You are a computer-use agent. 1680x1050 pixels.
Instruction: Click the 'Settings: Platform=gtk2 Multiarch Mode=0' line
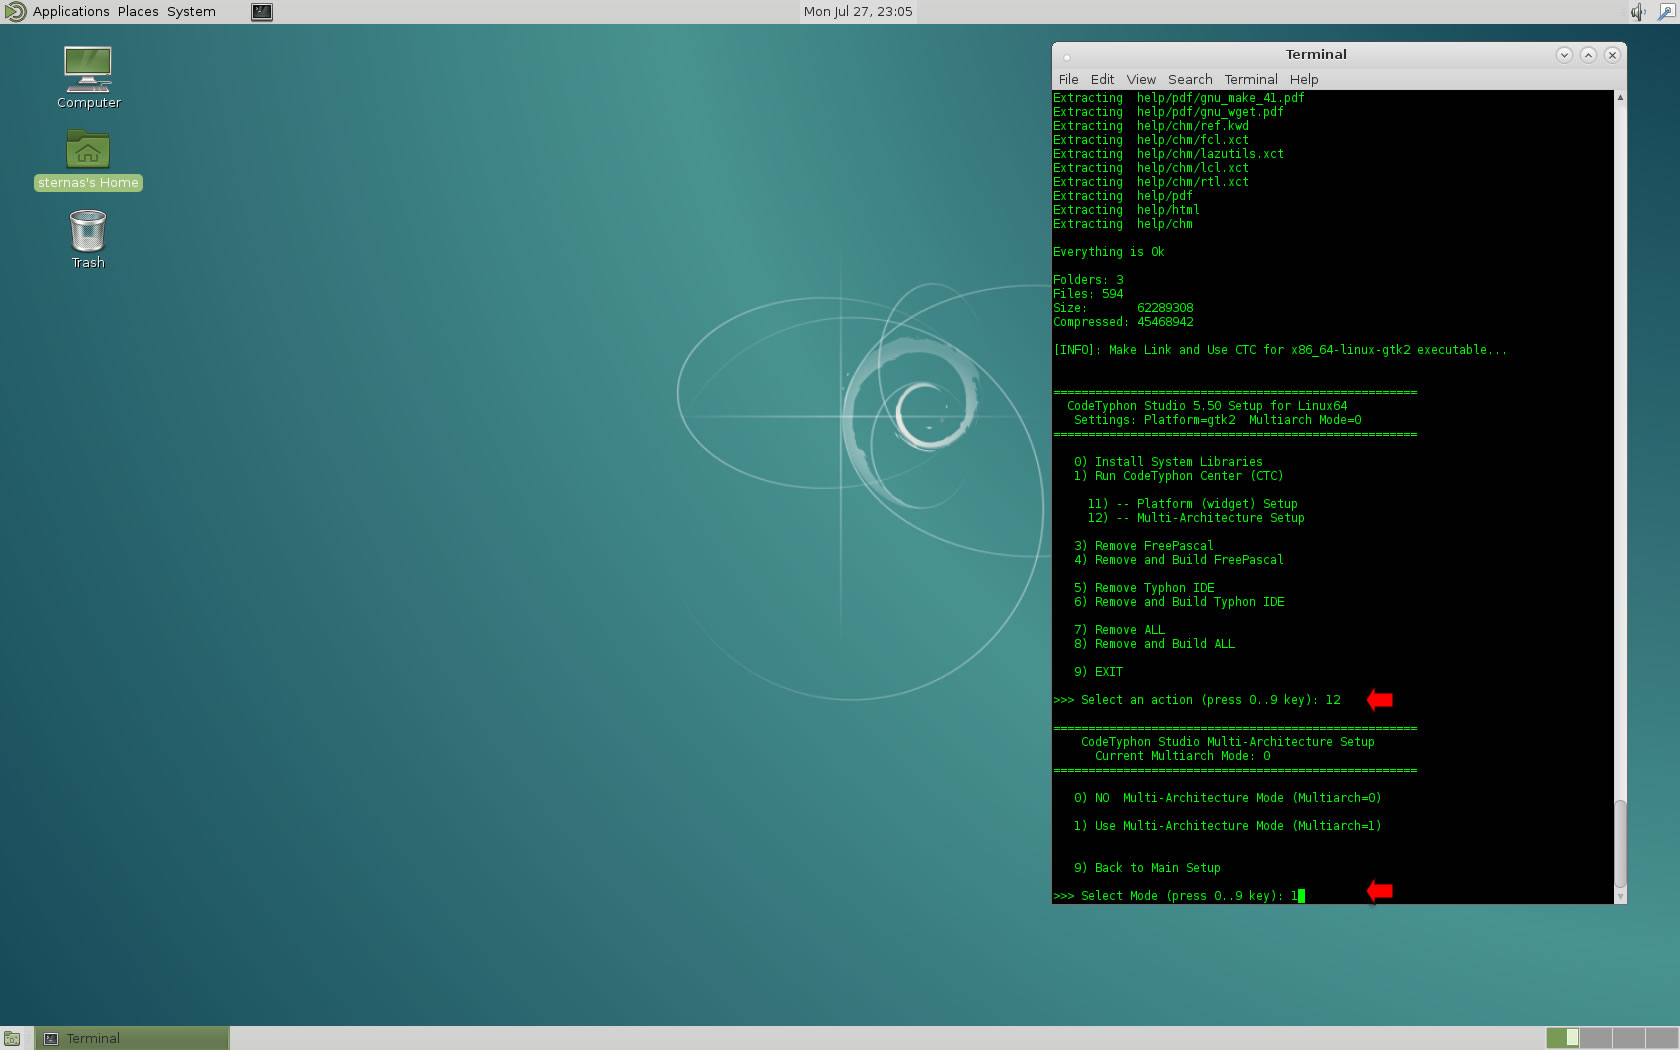pyautogui.click(x=1218, y=420)
